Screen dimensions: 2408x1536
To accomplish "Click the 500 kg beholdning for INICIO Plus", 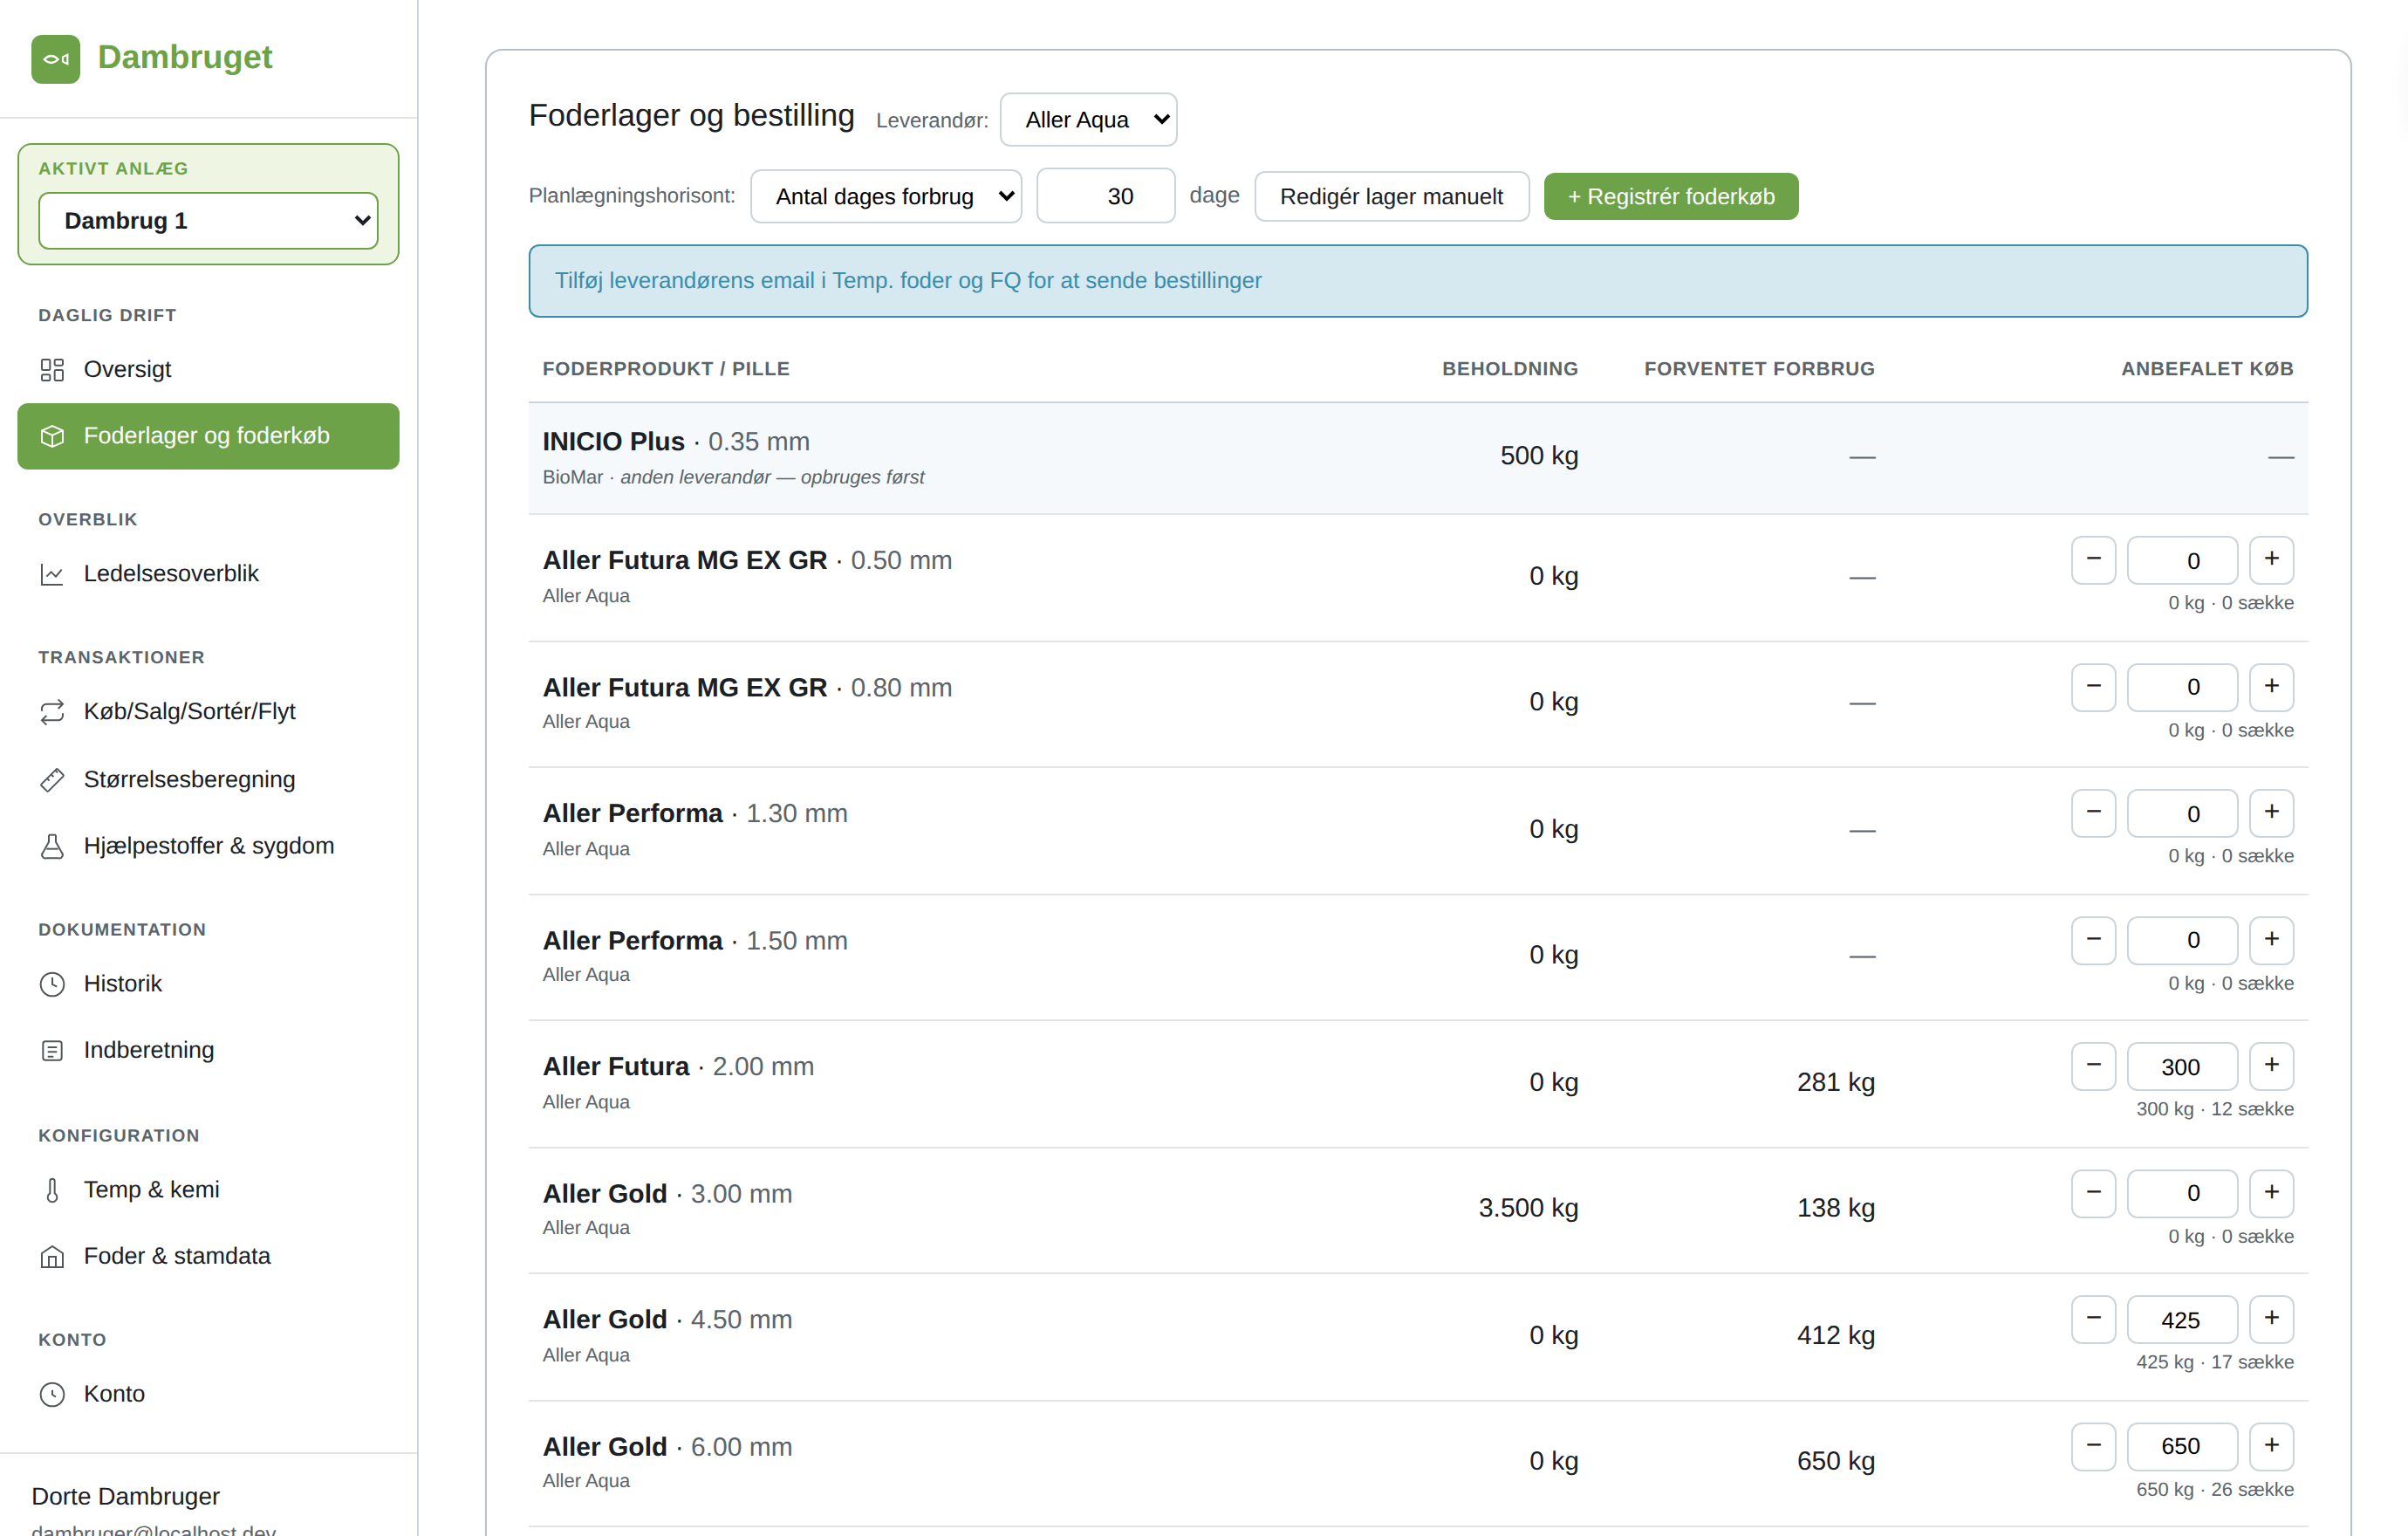I will click(x=1539, y=456).
